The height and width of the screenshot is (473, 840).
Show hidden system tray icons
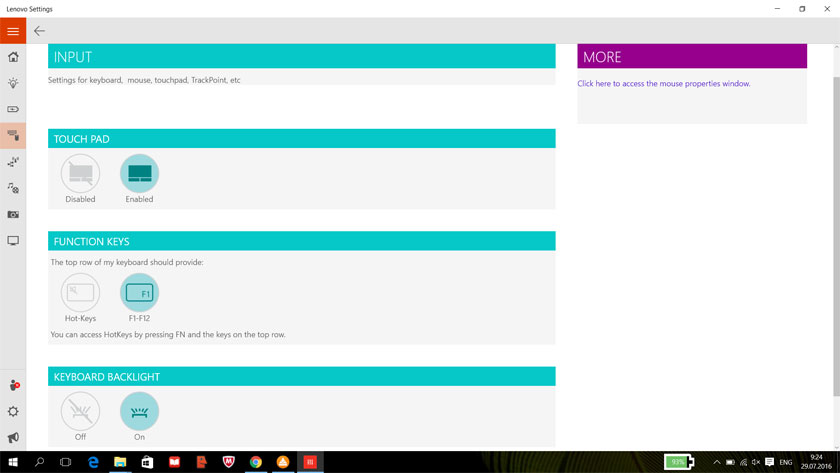tap(717, 462)
